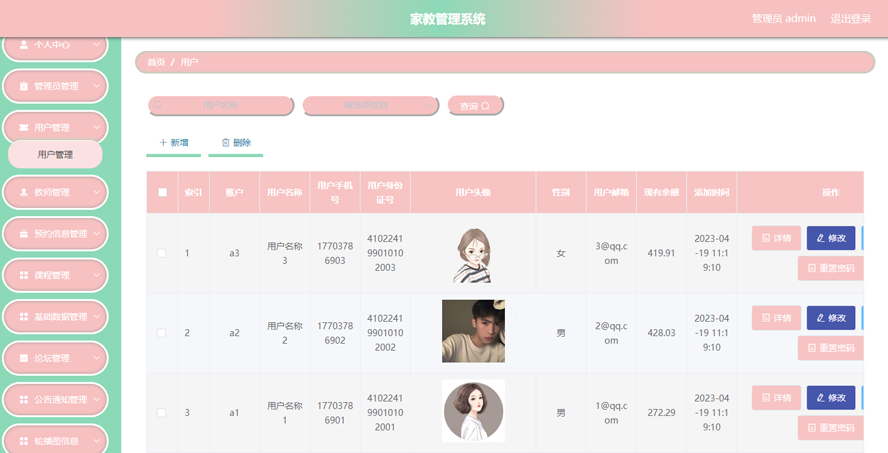Viewport: 888px width, 453px height.
Task: Click the grid icon beside 轮播图信息
Action: 24,441
